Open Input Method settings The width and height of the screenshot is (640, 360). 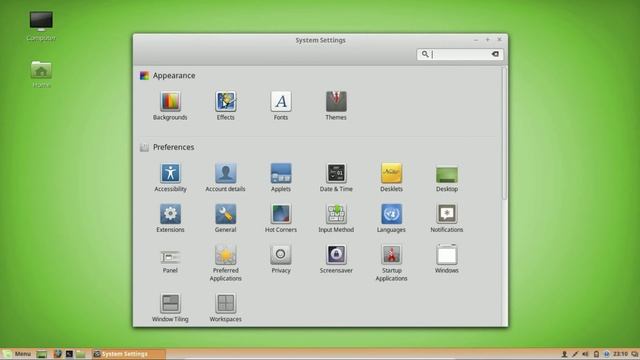tap(336, 218)
